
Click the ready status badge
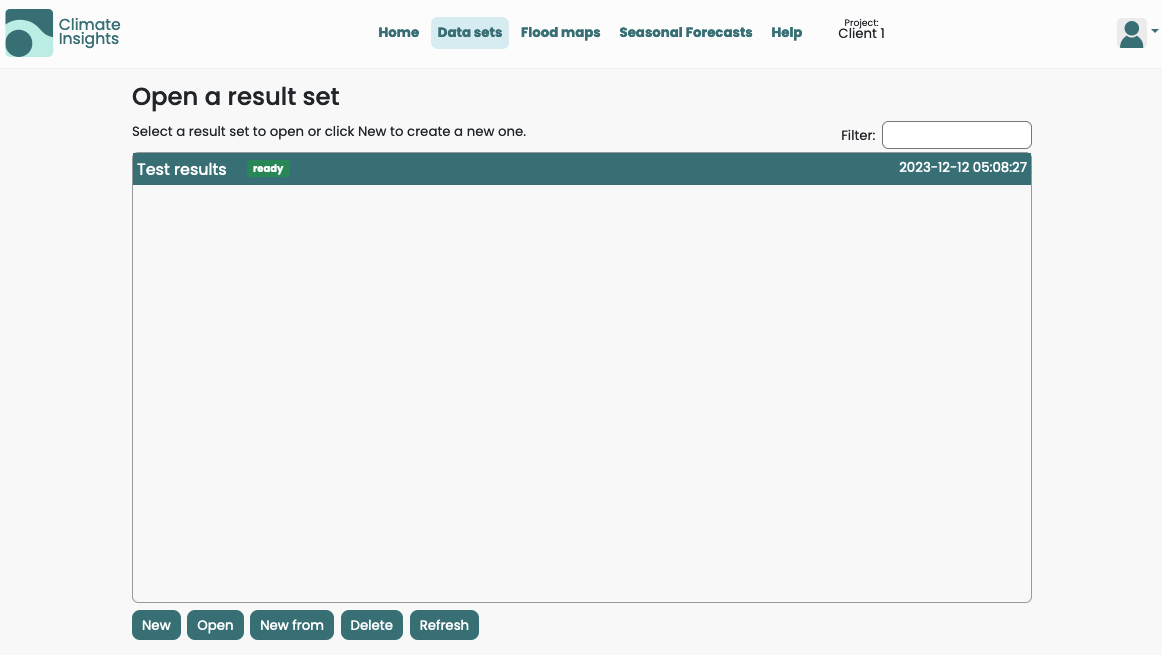[268, 169]
